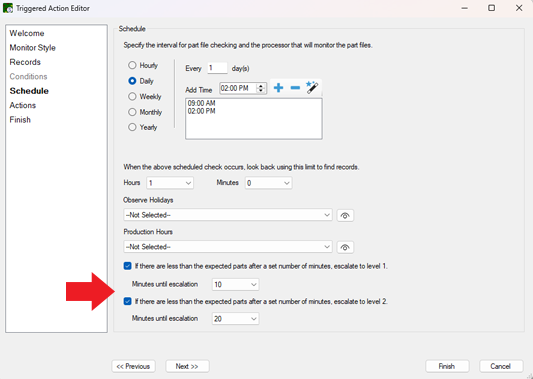Image resolution: width=533 pixels, height=379 pixels.
Task: Select the Monthly radio button
Action: (x=132, y=112)
